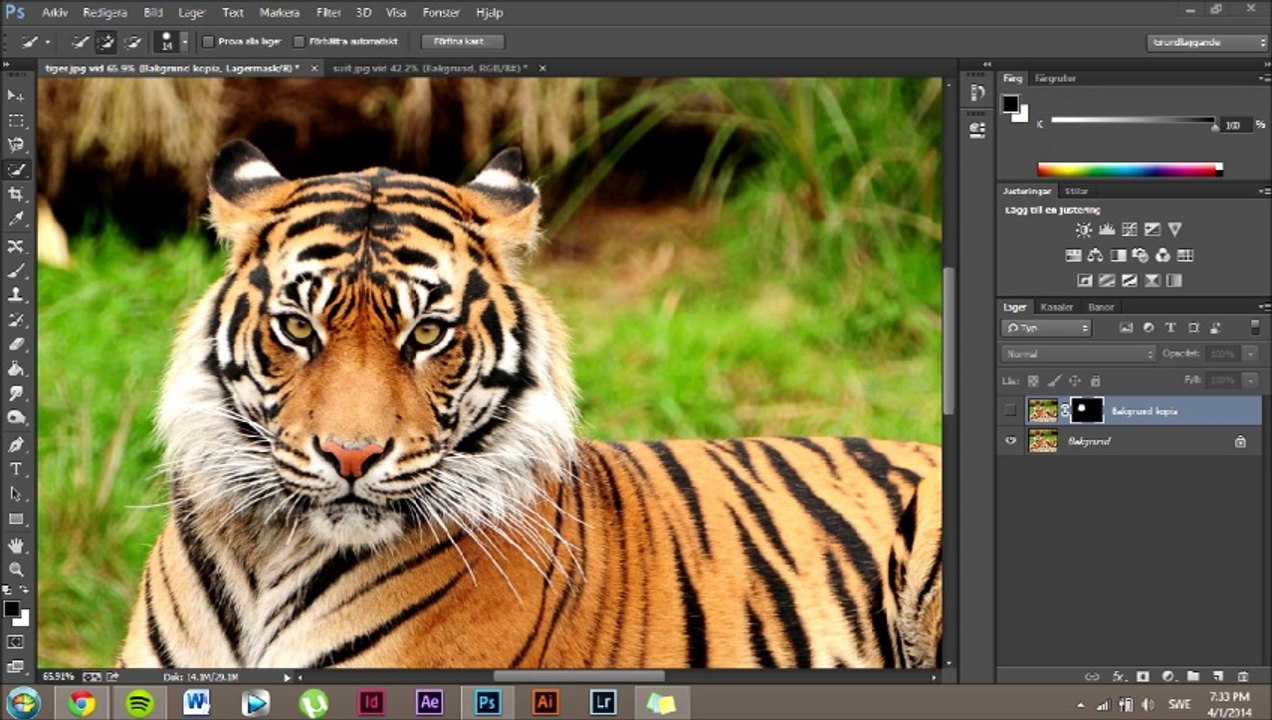Screen dimensions: 1272x720
Task: Click the foreground color swatch in Färg panel
Action: (x=1010, y=104)
